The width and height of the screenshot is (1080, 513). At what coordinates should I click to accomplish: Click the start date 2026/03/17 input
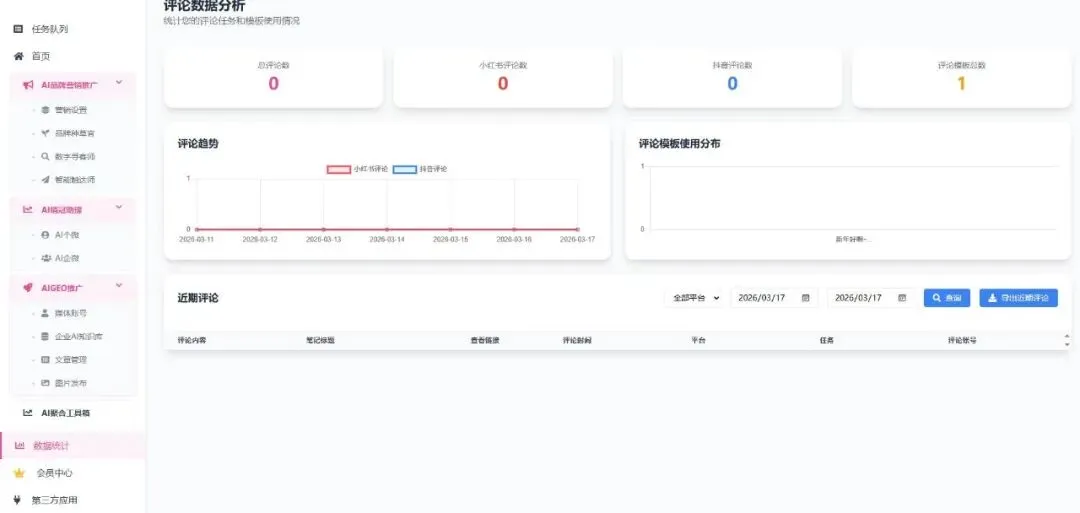coord(774,298)
